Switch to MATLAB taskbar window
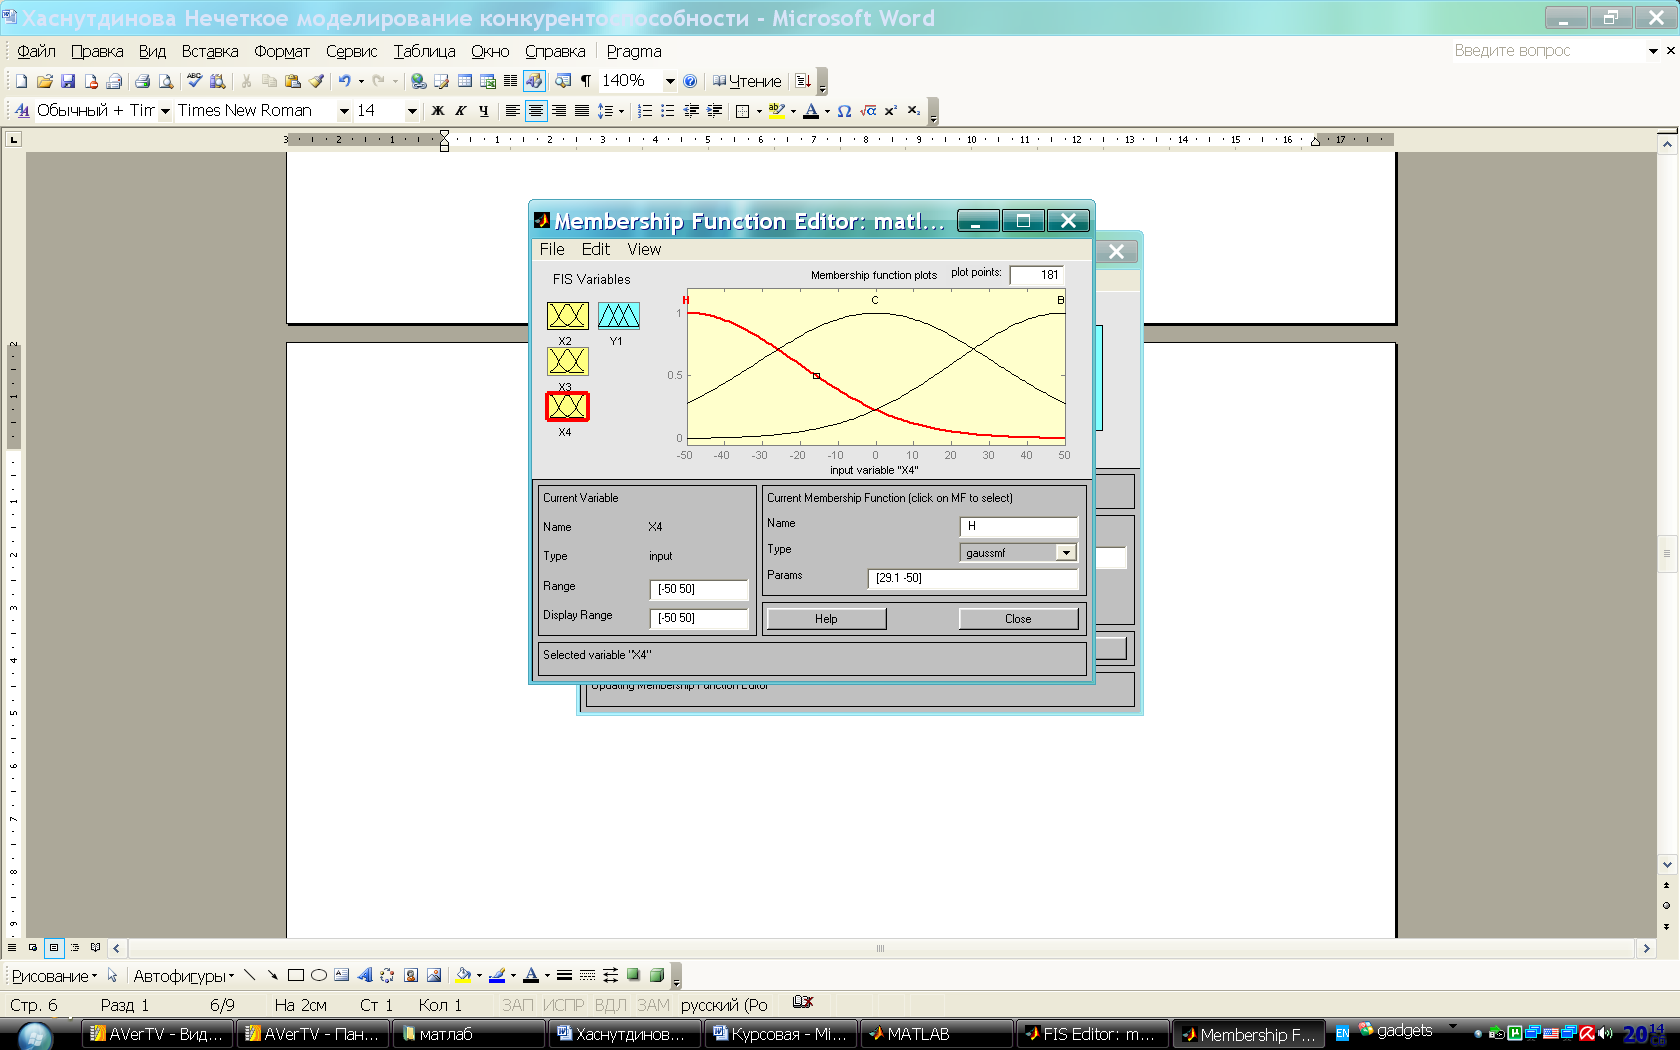 click(936, 1034)
